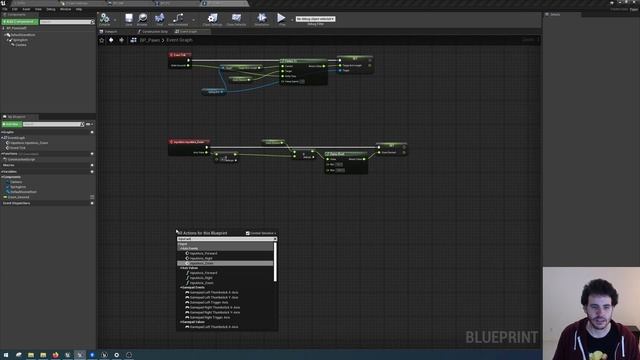This screenshot has height=360, width=640.
Task: Open the Help menu
Action: pyautogui.click(x=79, y=9)
